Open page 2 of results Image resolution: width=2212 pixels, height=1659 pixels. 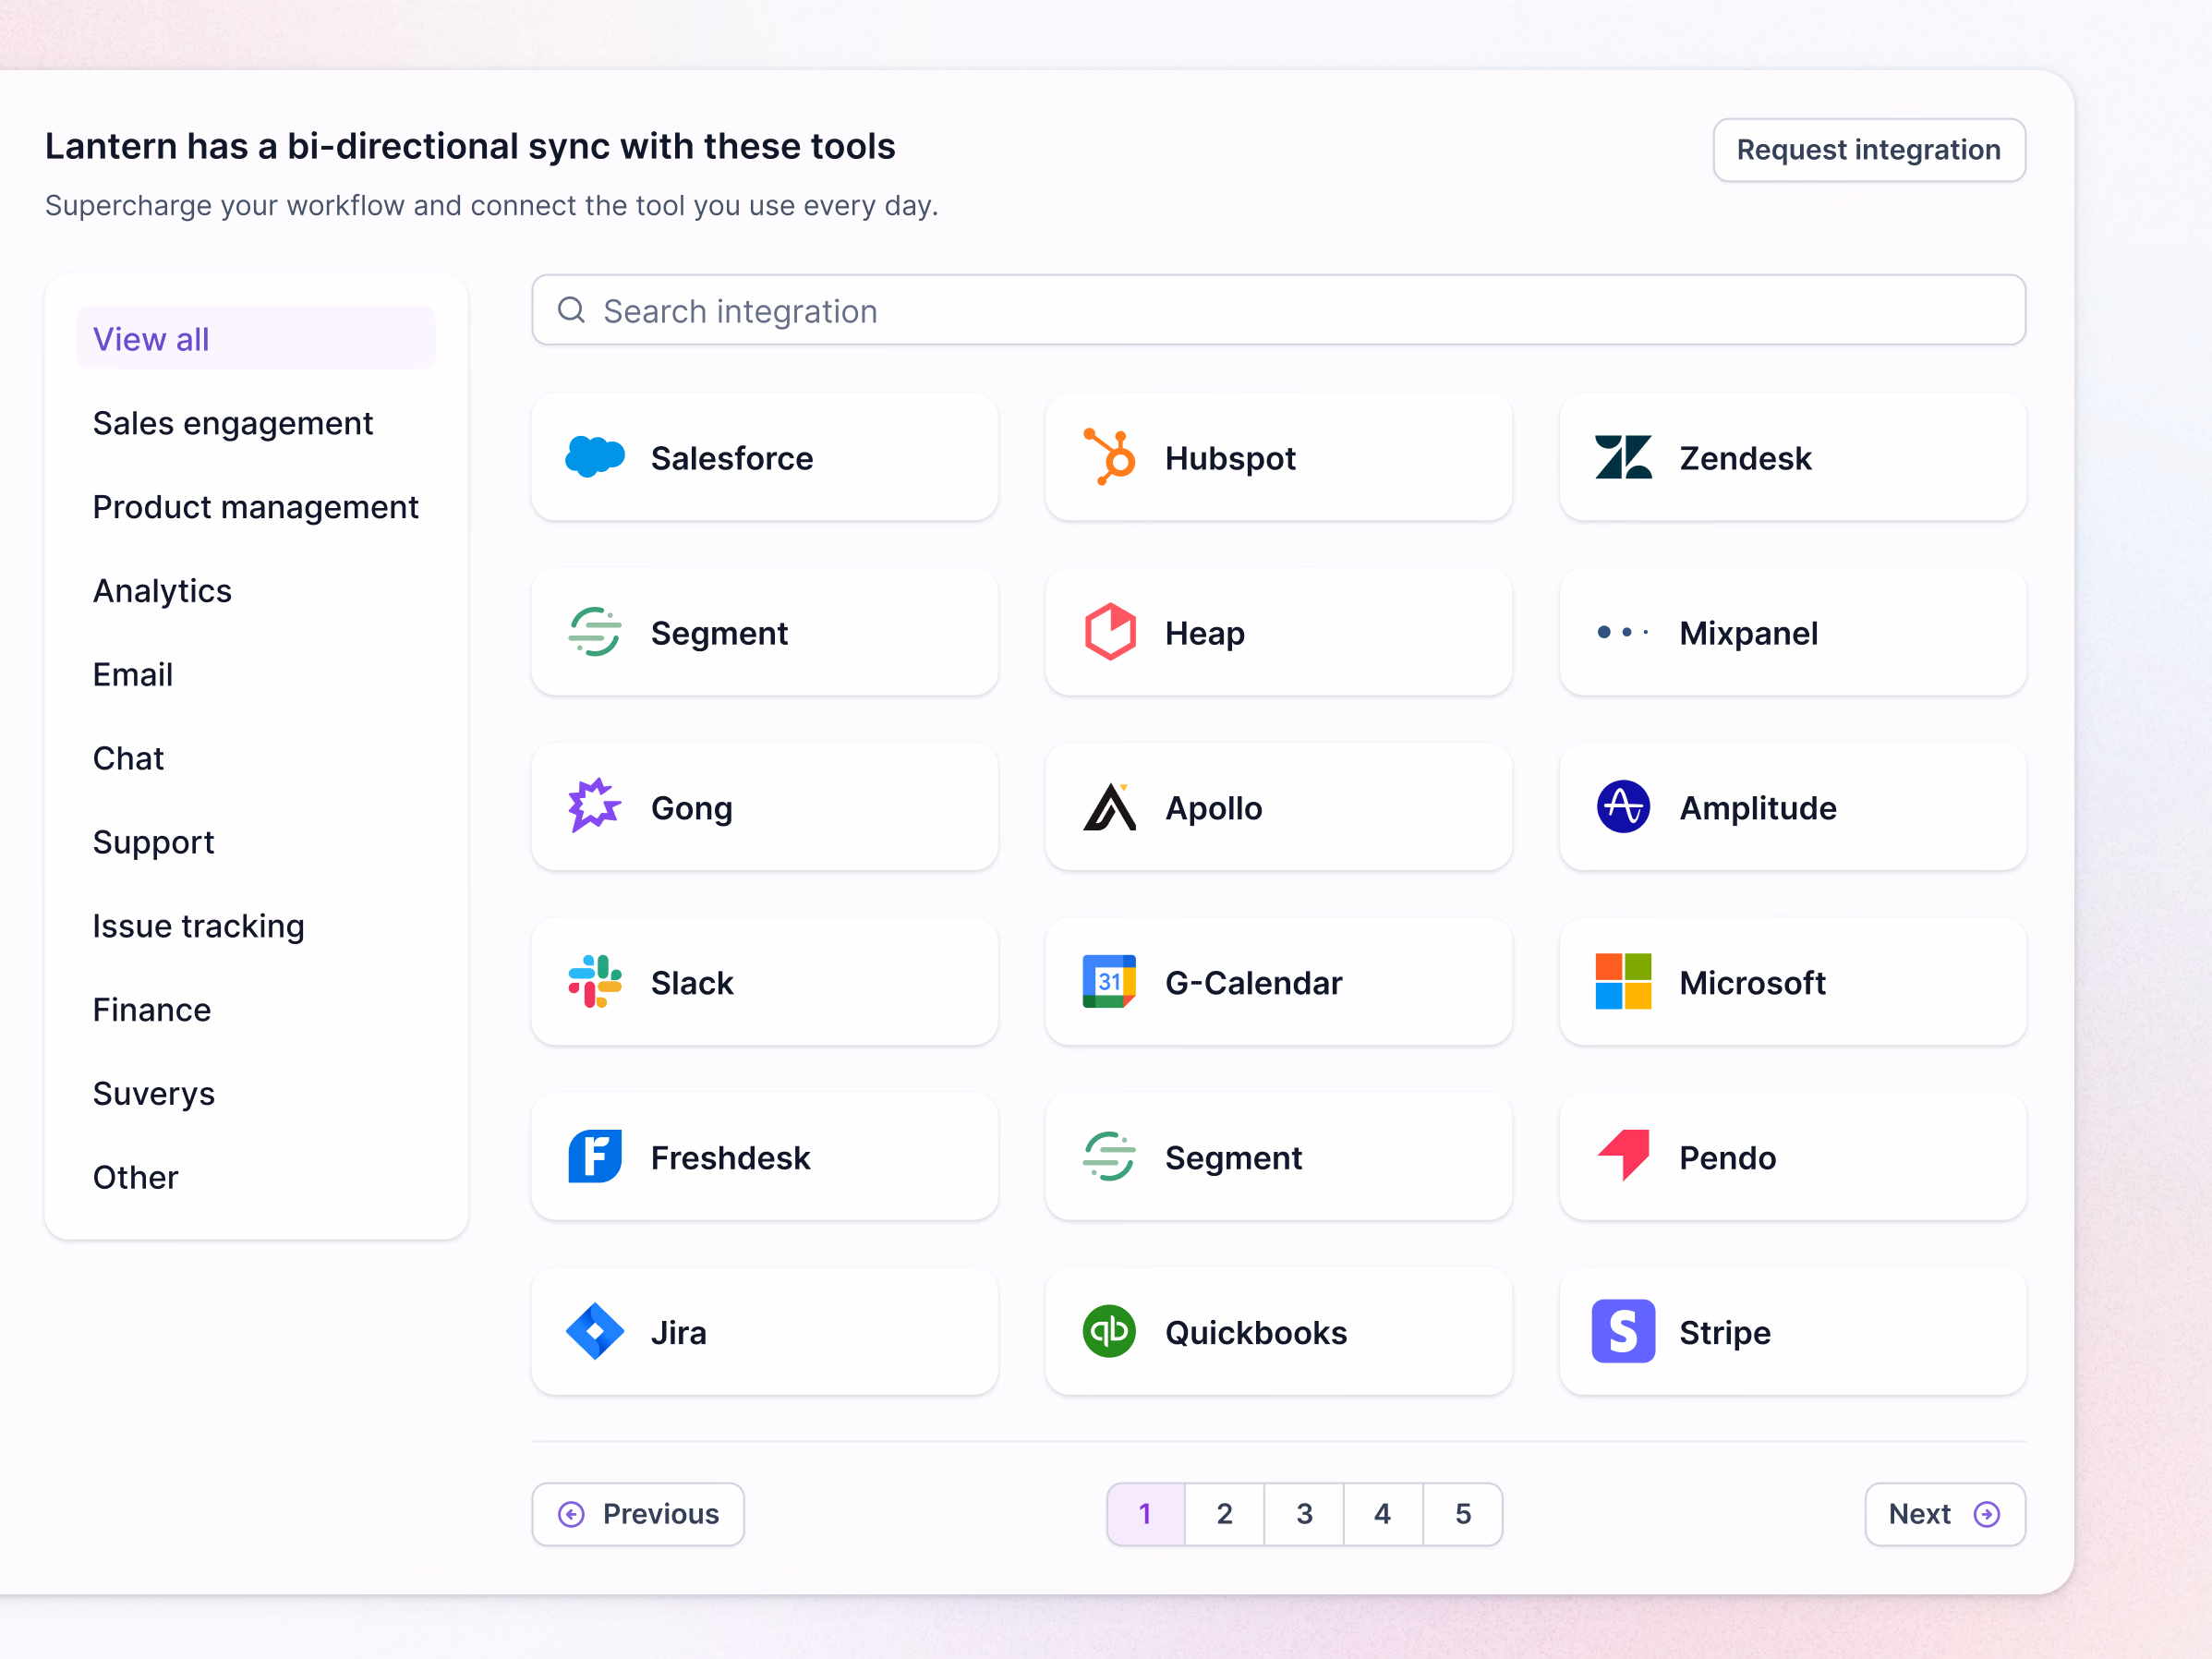click(x=1224, y=1514)
